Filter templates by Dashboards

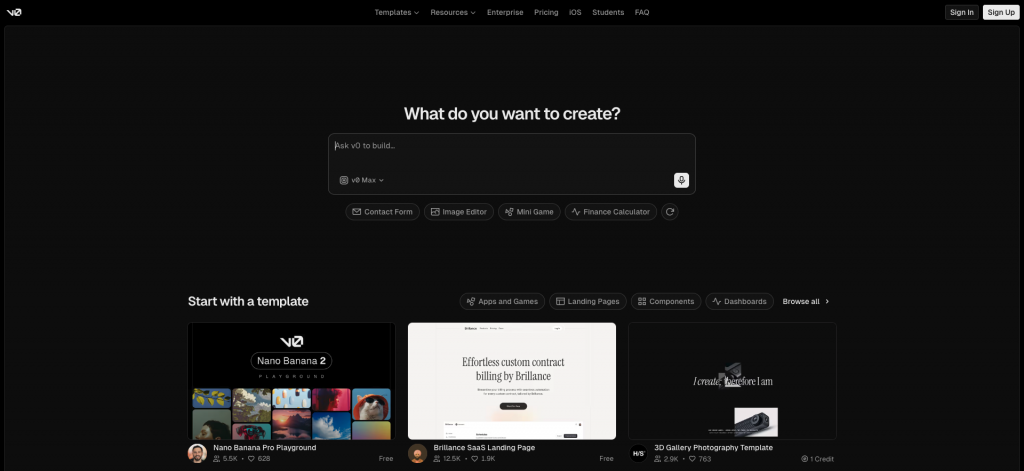point(739,301)
